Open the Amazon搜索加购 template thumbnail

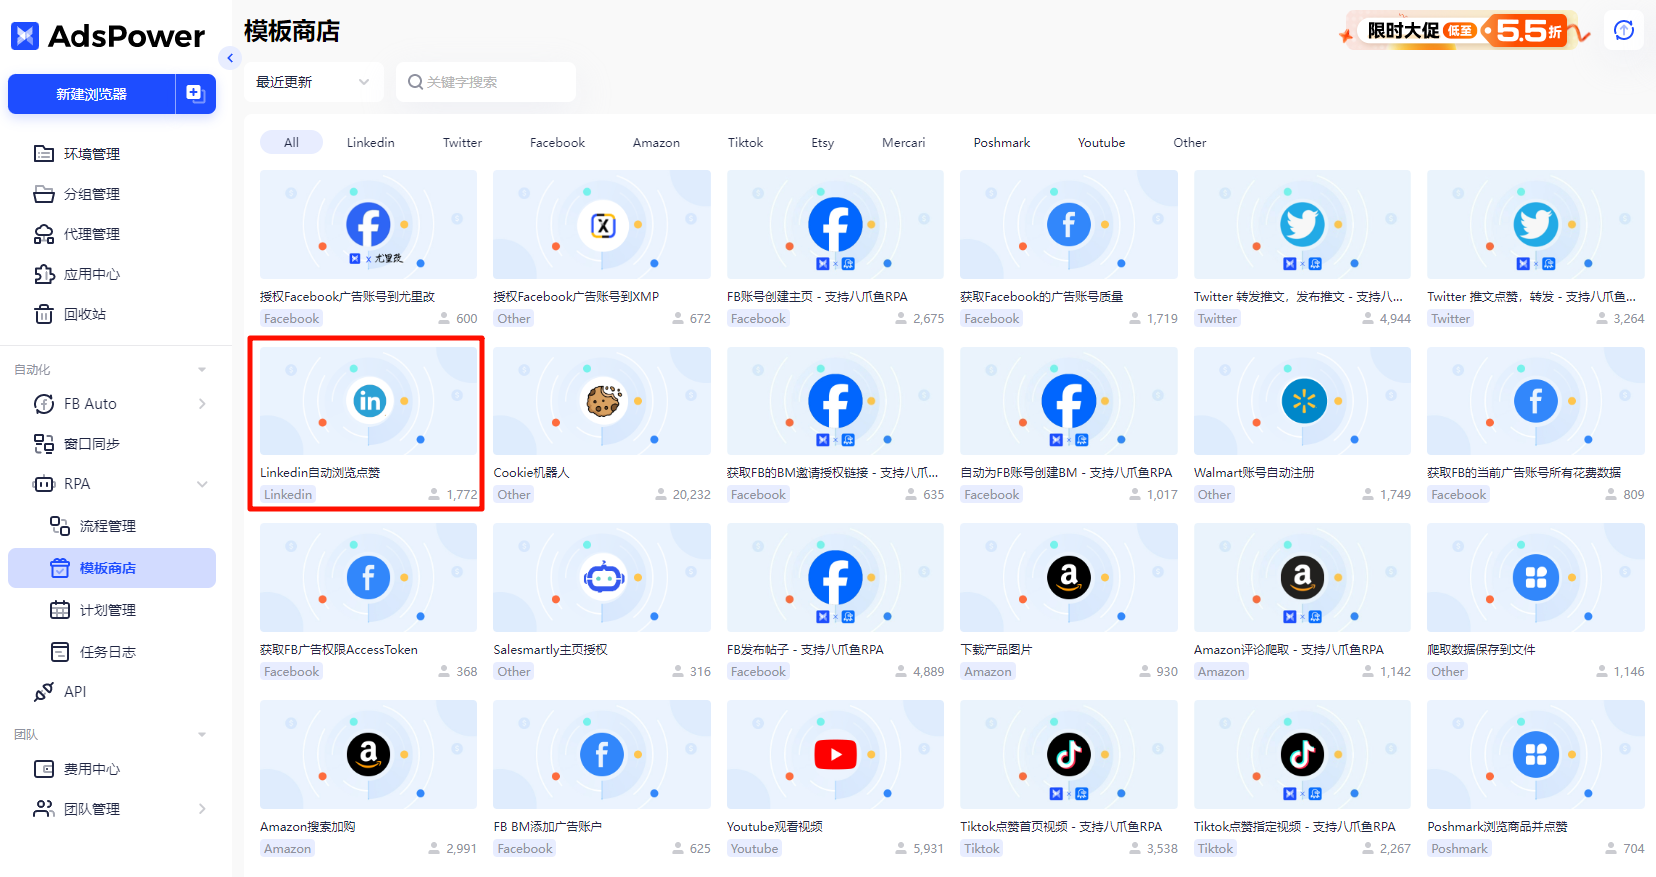click(x=368, y=754)
